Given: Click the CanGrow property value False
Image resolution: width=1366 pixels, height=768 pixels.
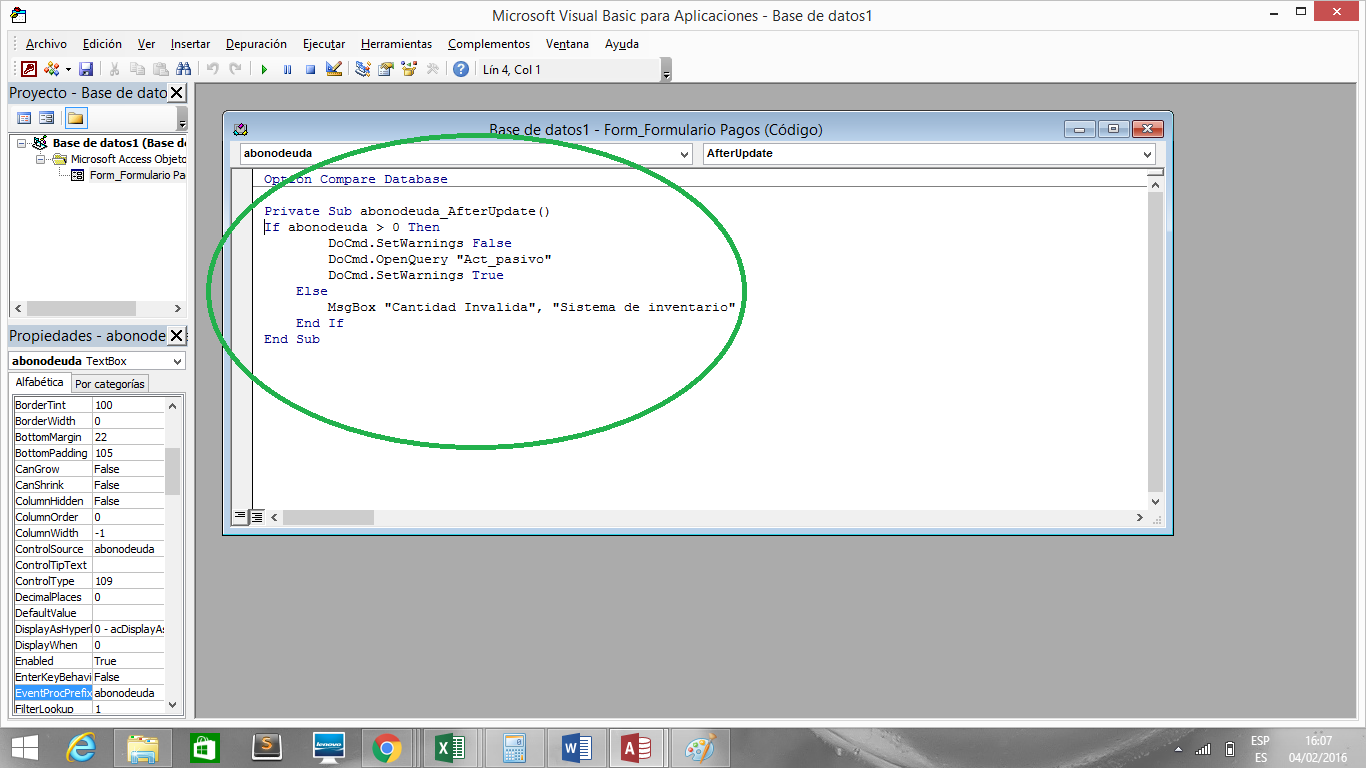Looking at the screenshot, I should coord(128,469).
